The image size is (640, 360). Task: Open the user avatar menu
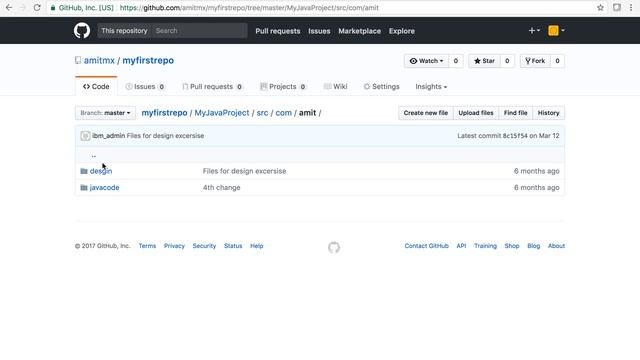(556, 31)
